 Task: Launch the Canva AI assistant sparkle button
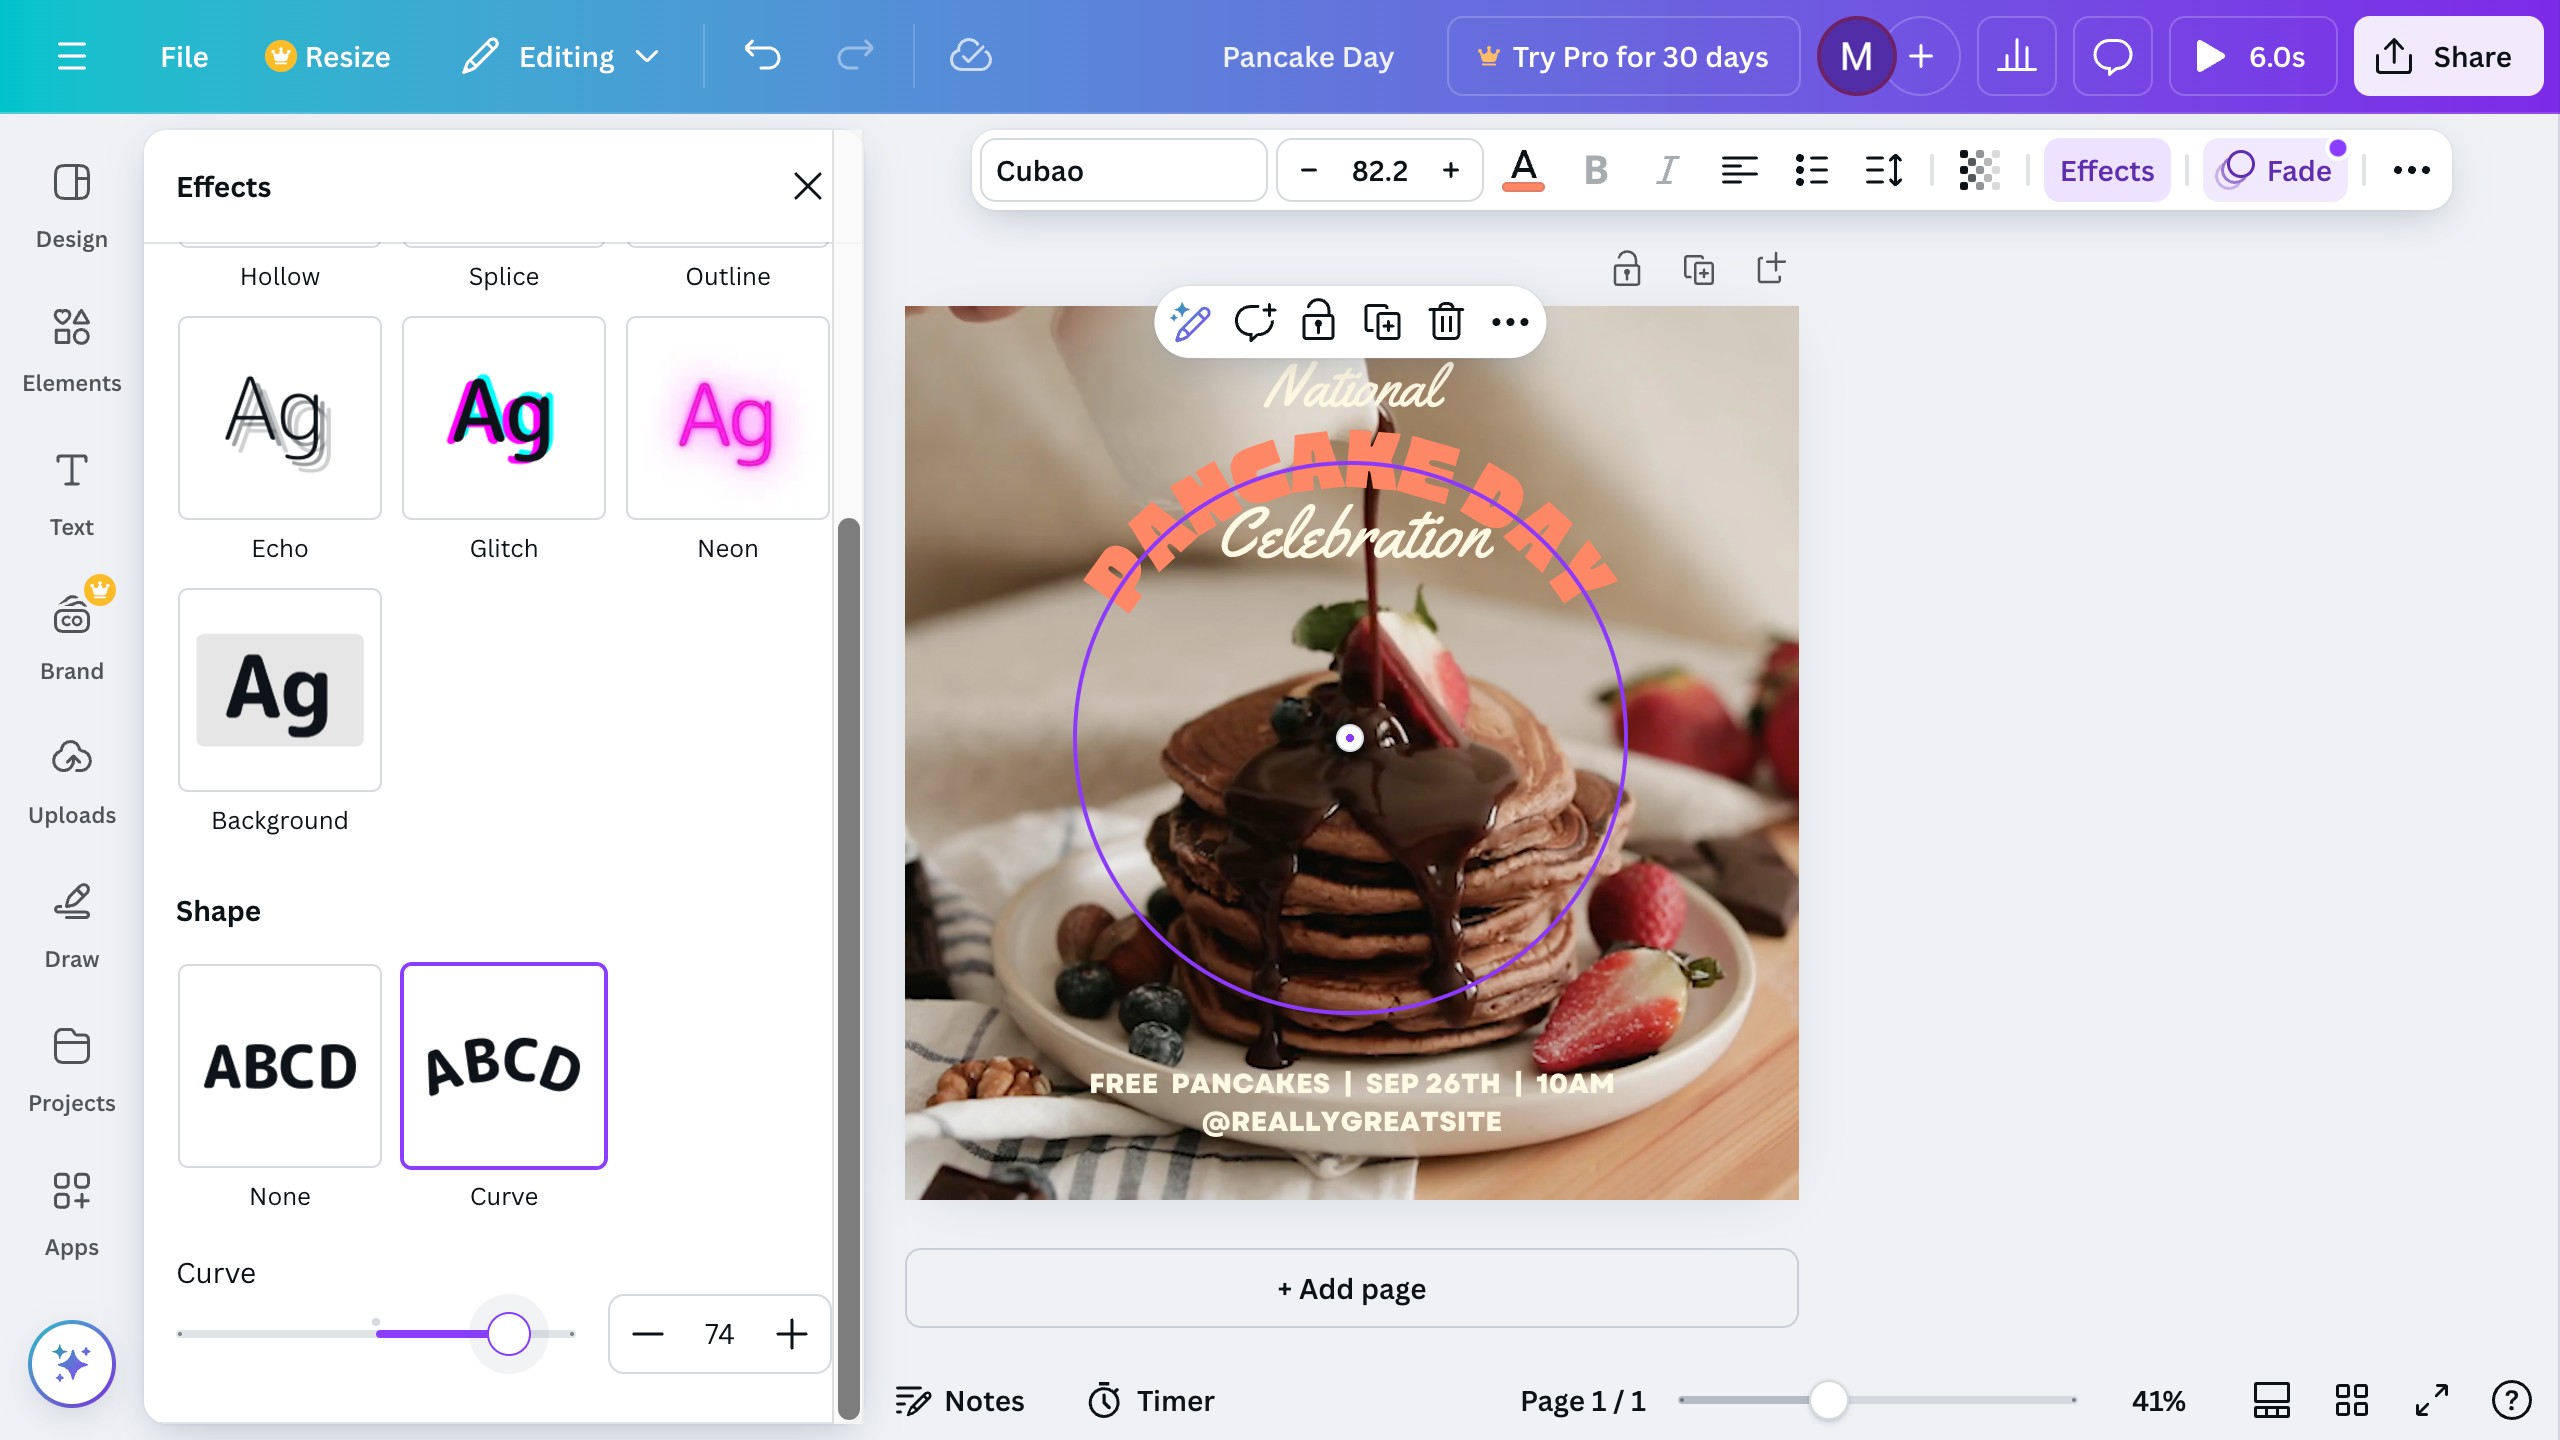(72, 1364)
